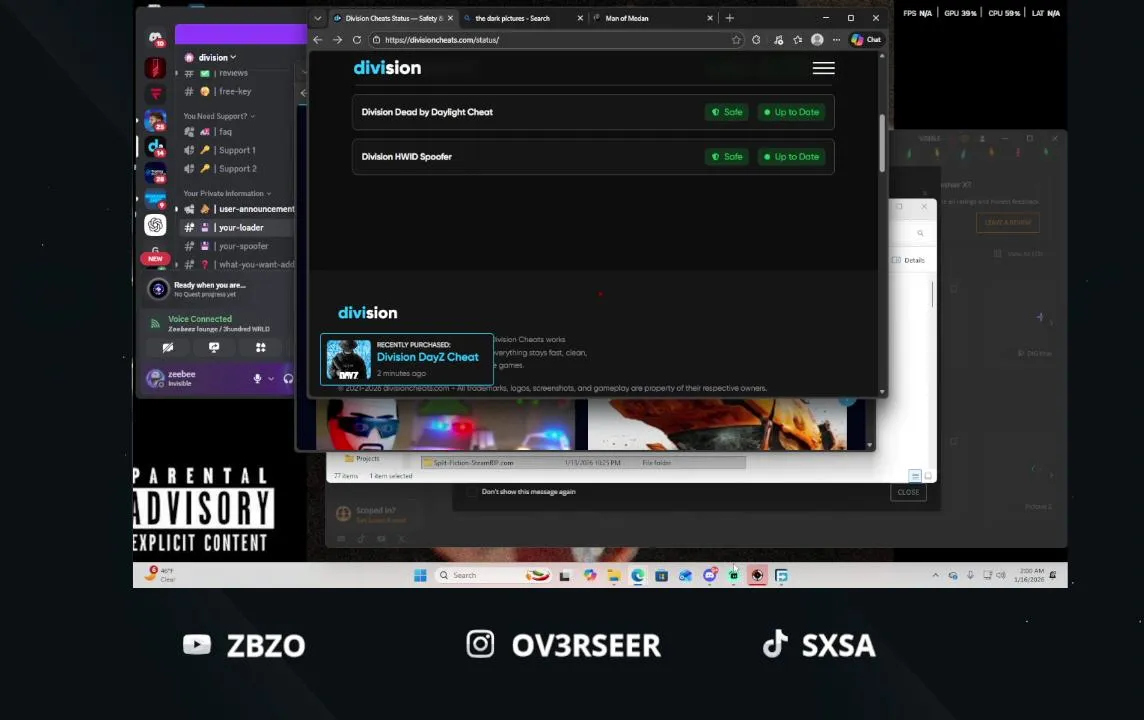Click the browser page vertical scrollbar
Viewport: 1144px width, 720px height.
[x=882, y=142]
